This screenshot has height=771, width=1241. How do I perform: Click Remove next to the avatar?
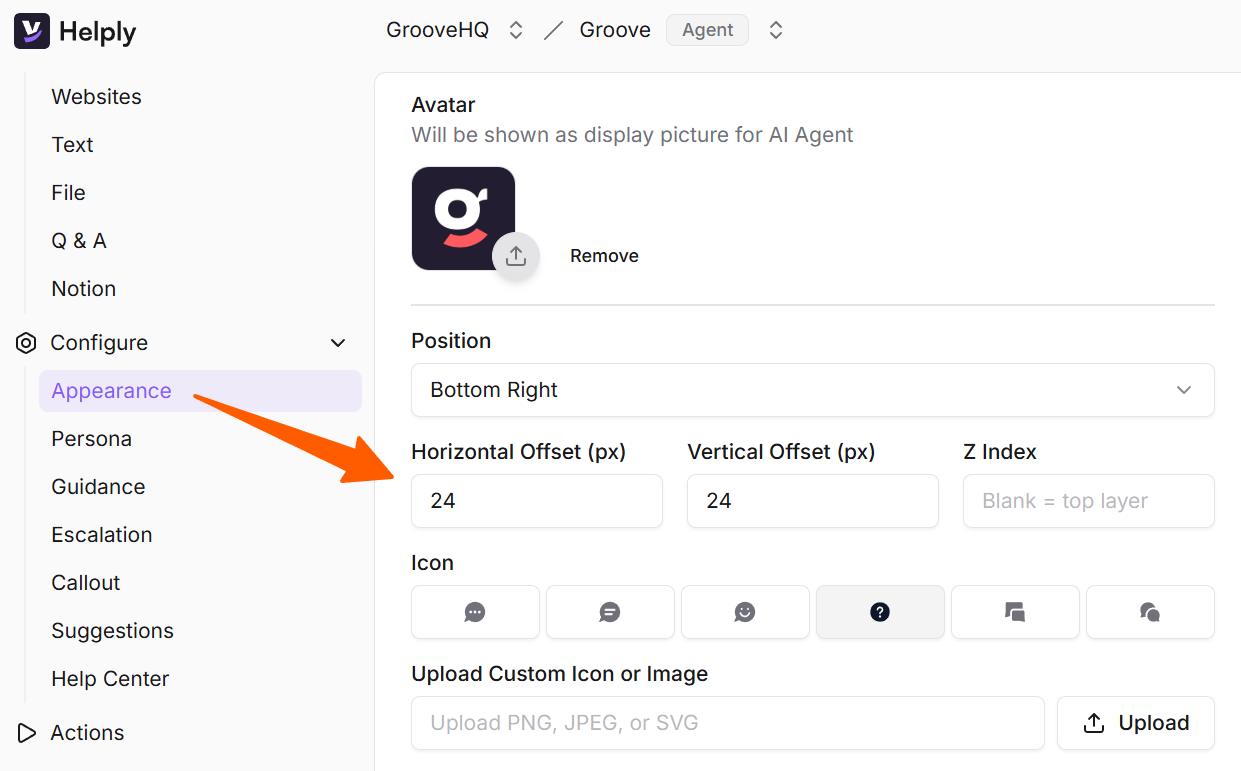(x=604, y=256)
